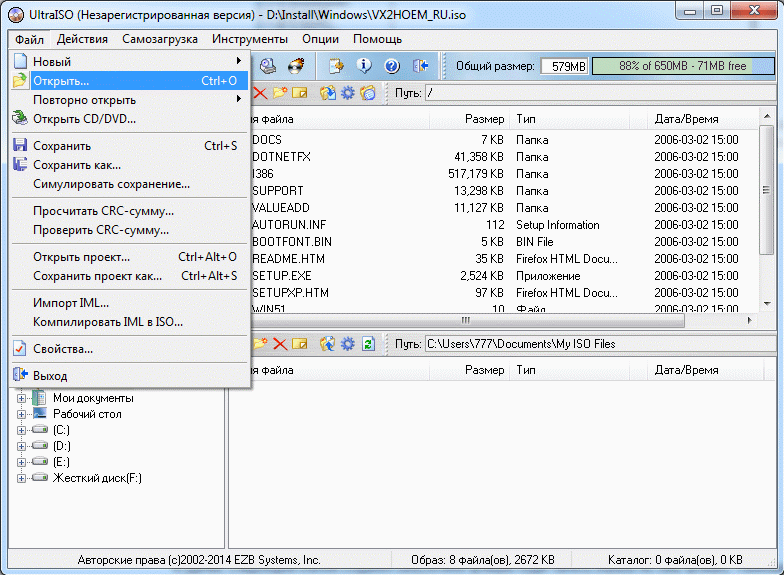
Task: Click red X delete icon in local files toolbar
Action: 280,344
